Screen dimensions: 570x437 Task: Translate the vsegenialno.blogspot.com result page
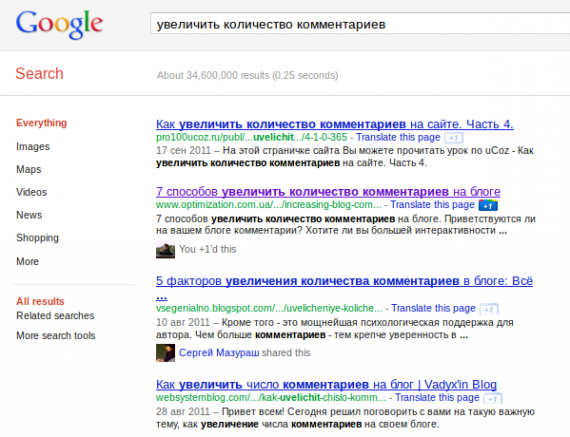pyautogui.click(x=433, y=308)
